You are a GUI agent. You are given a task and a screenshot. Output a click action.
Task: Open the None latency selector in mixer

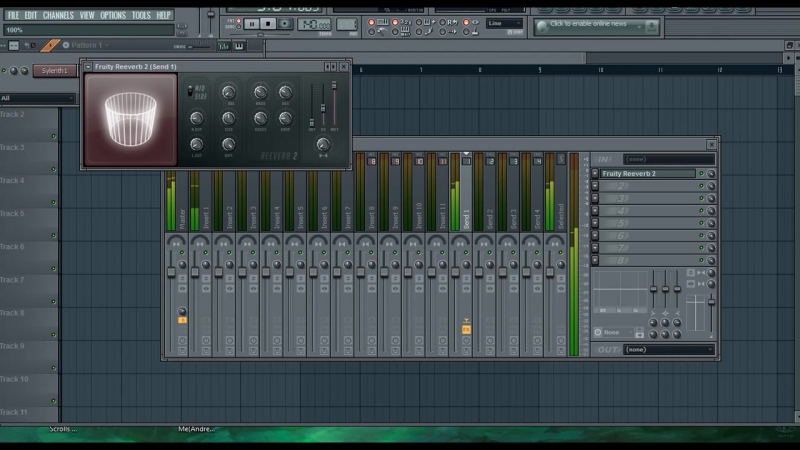coord(614,332)
